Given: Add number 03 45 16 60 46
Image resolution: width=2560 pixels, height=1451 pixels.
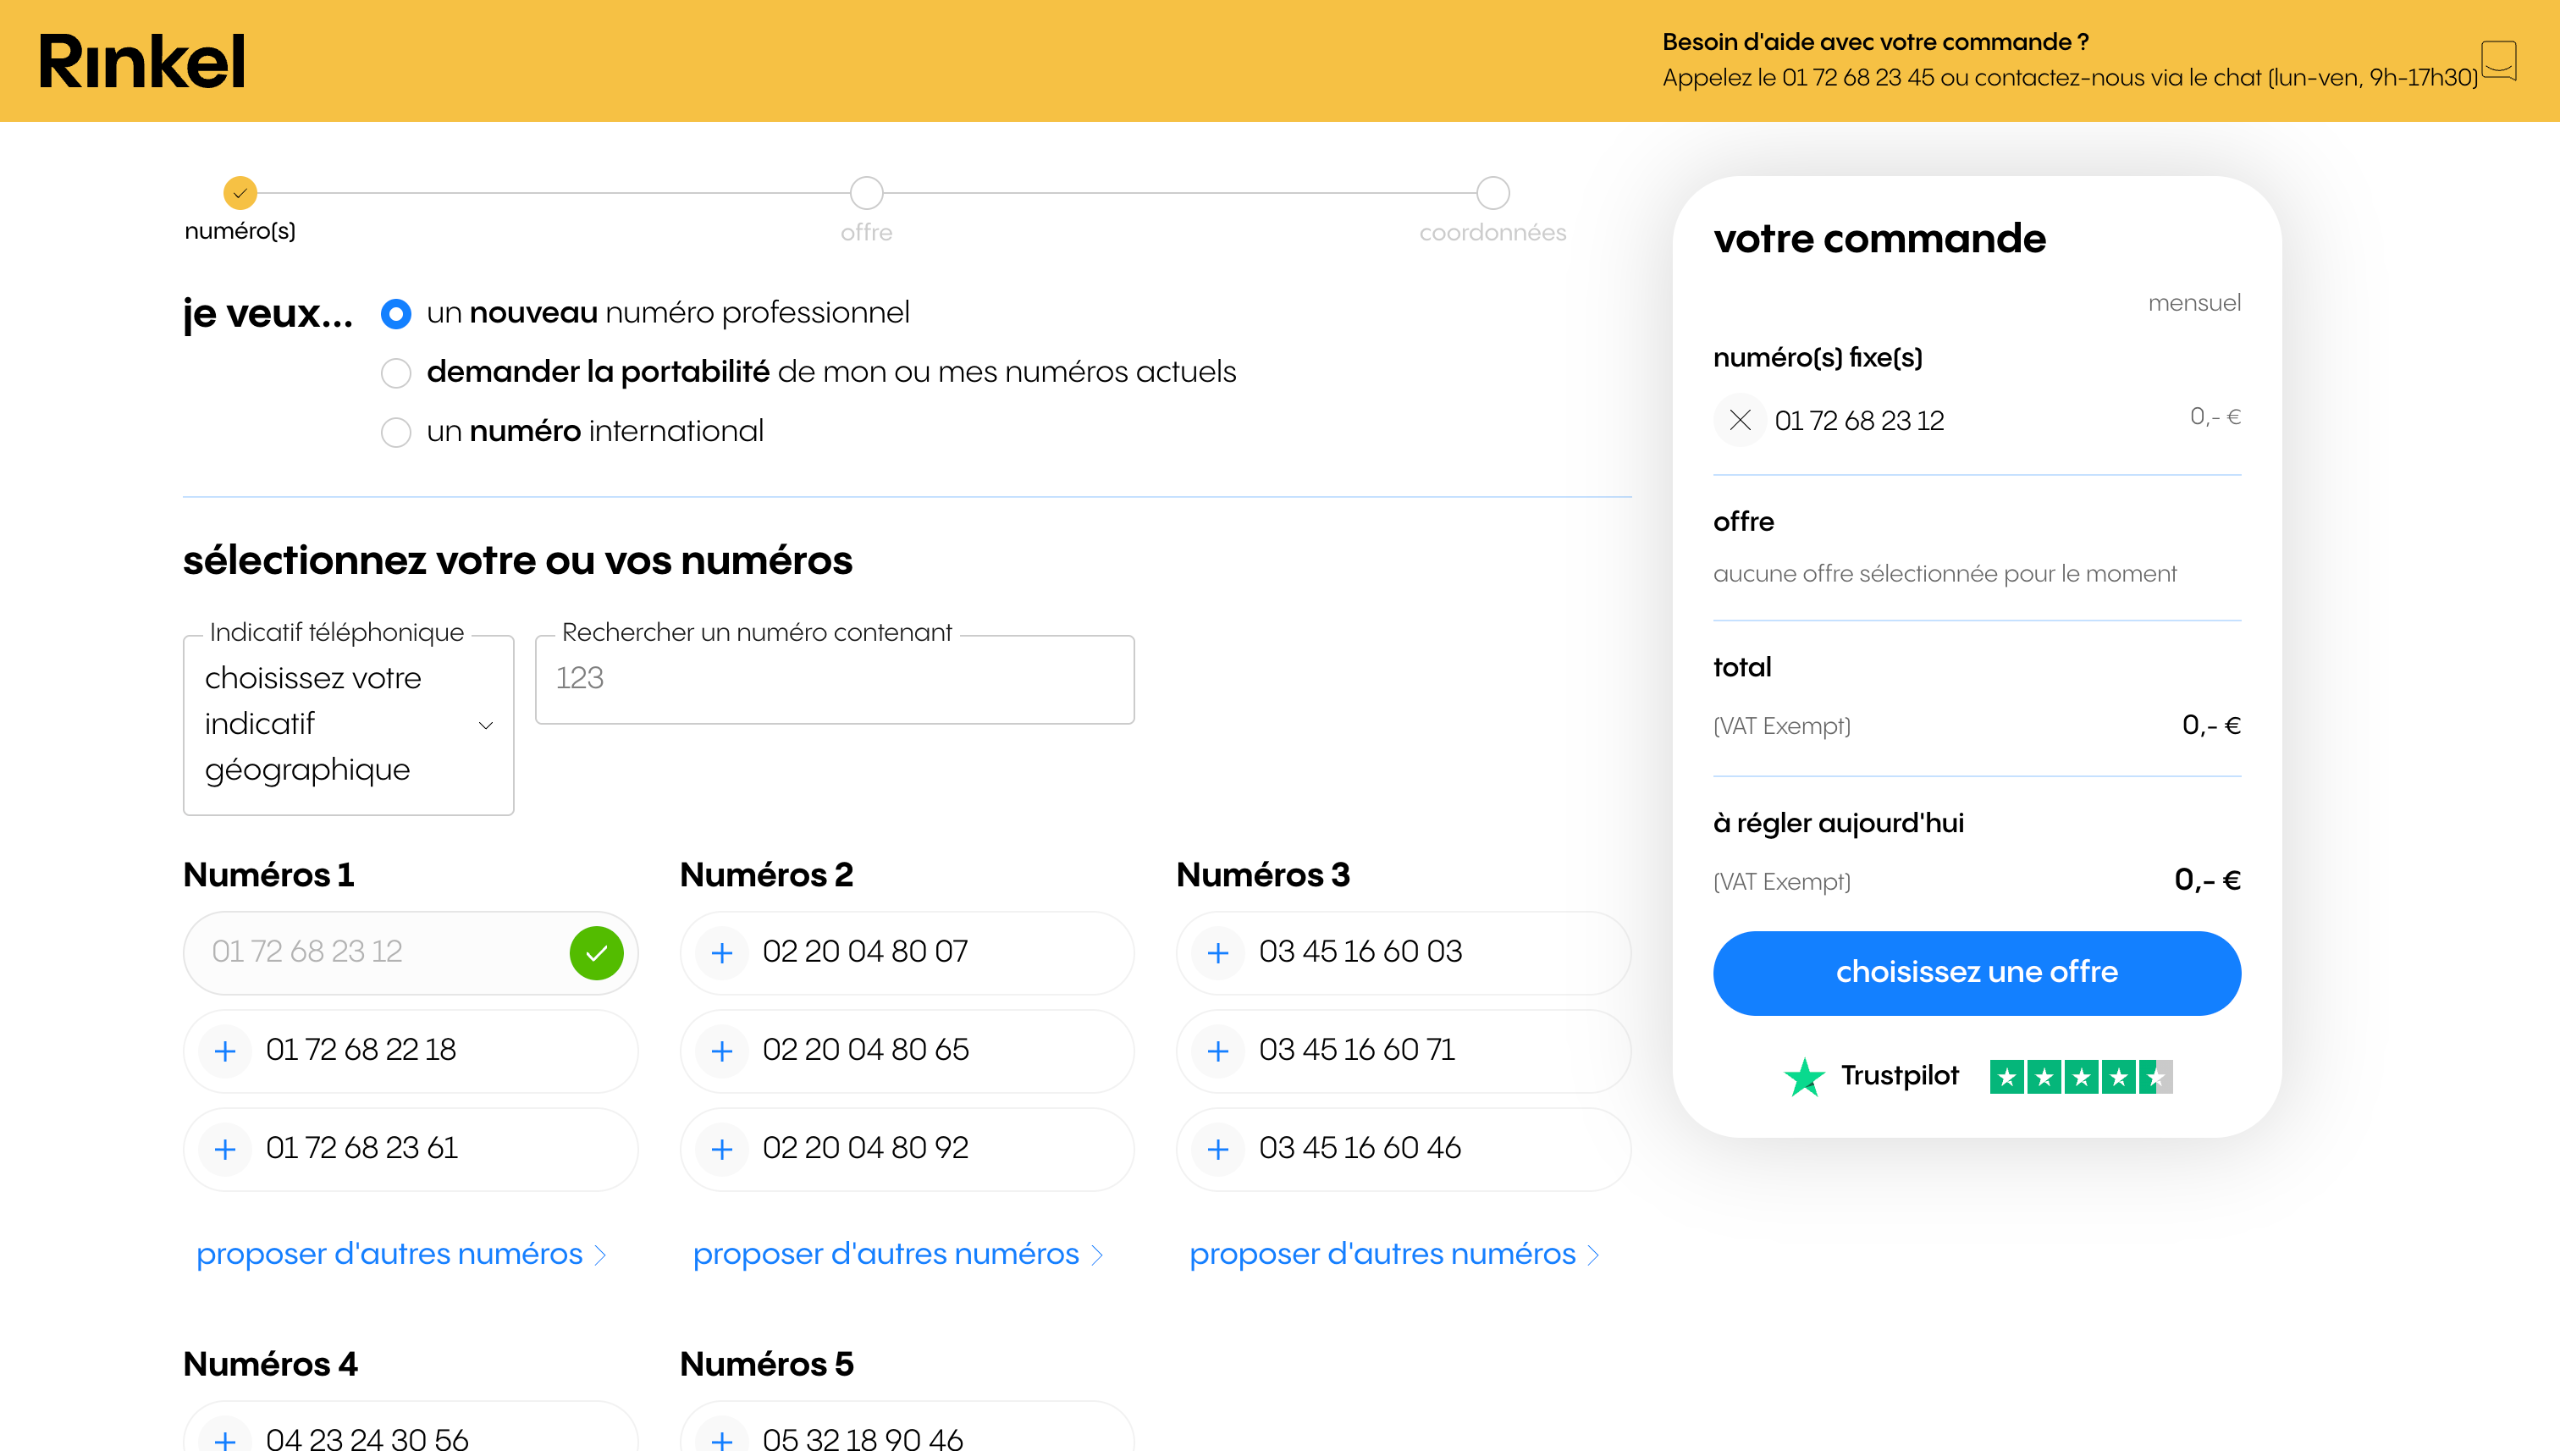Looking at the screenshot, I should (1217, 1149).
